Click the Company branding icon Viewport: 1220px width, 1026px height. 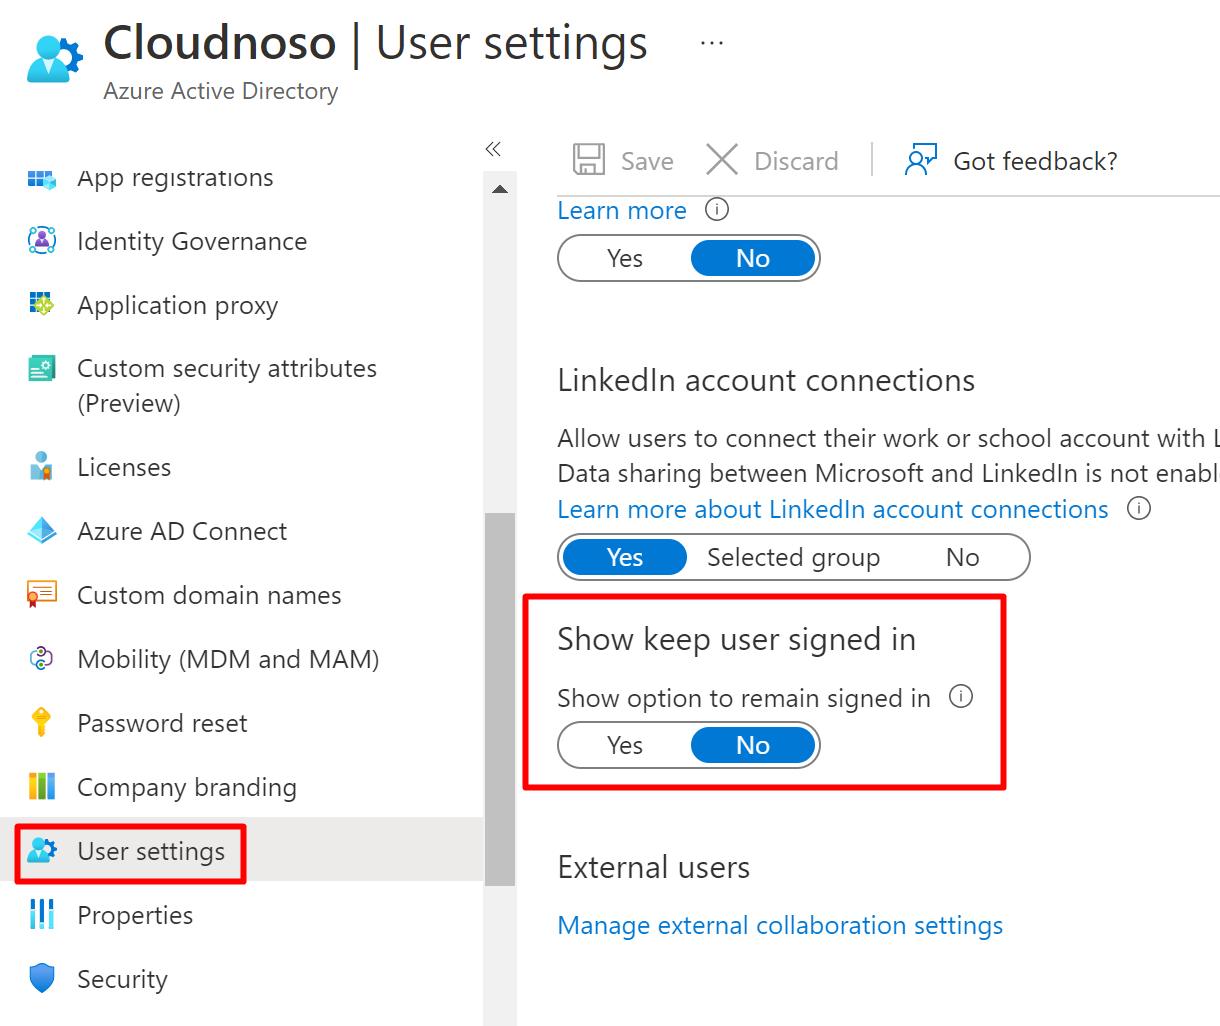[x=42, y=786]
